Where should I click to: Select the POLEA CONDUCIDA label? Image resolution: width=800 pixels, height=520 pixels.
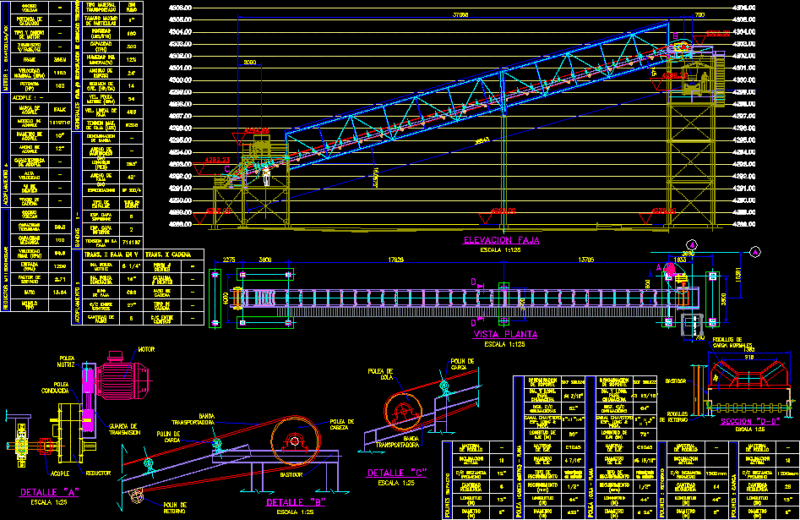(x=55, y=387)
